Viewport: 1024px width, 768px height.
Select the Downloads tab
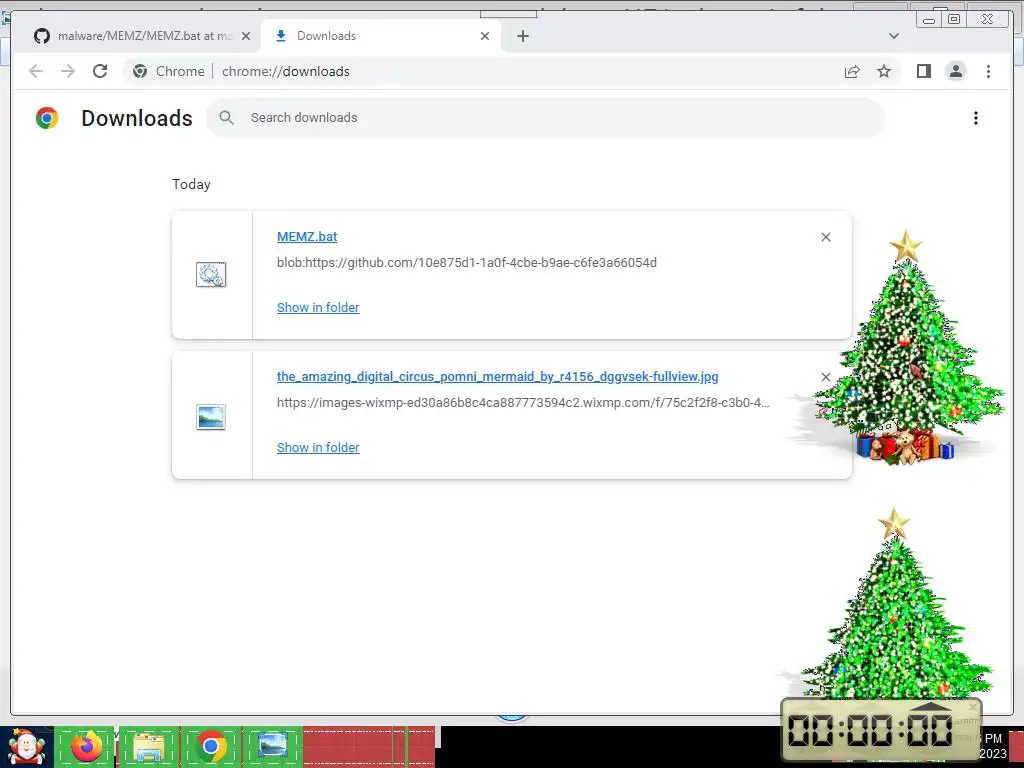381,36
